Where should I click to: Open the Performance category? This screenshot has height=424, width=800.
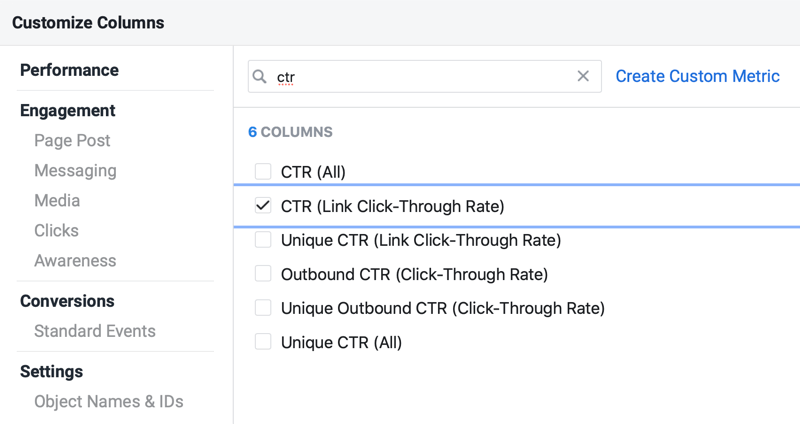[69, 70]
